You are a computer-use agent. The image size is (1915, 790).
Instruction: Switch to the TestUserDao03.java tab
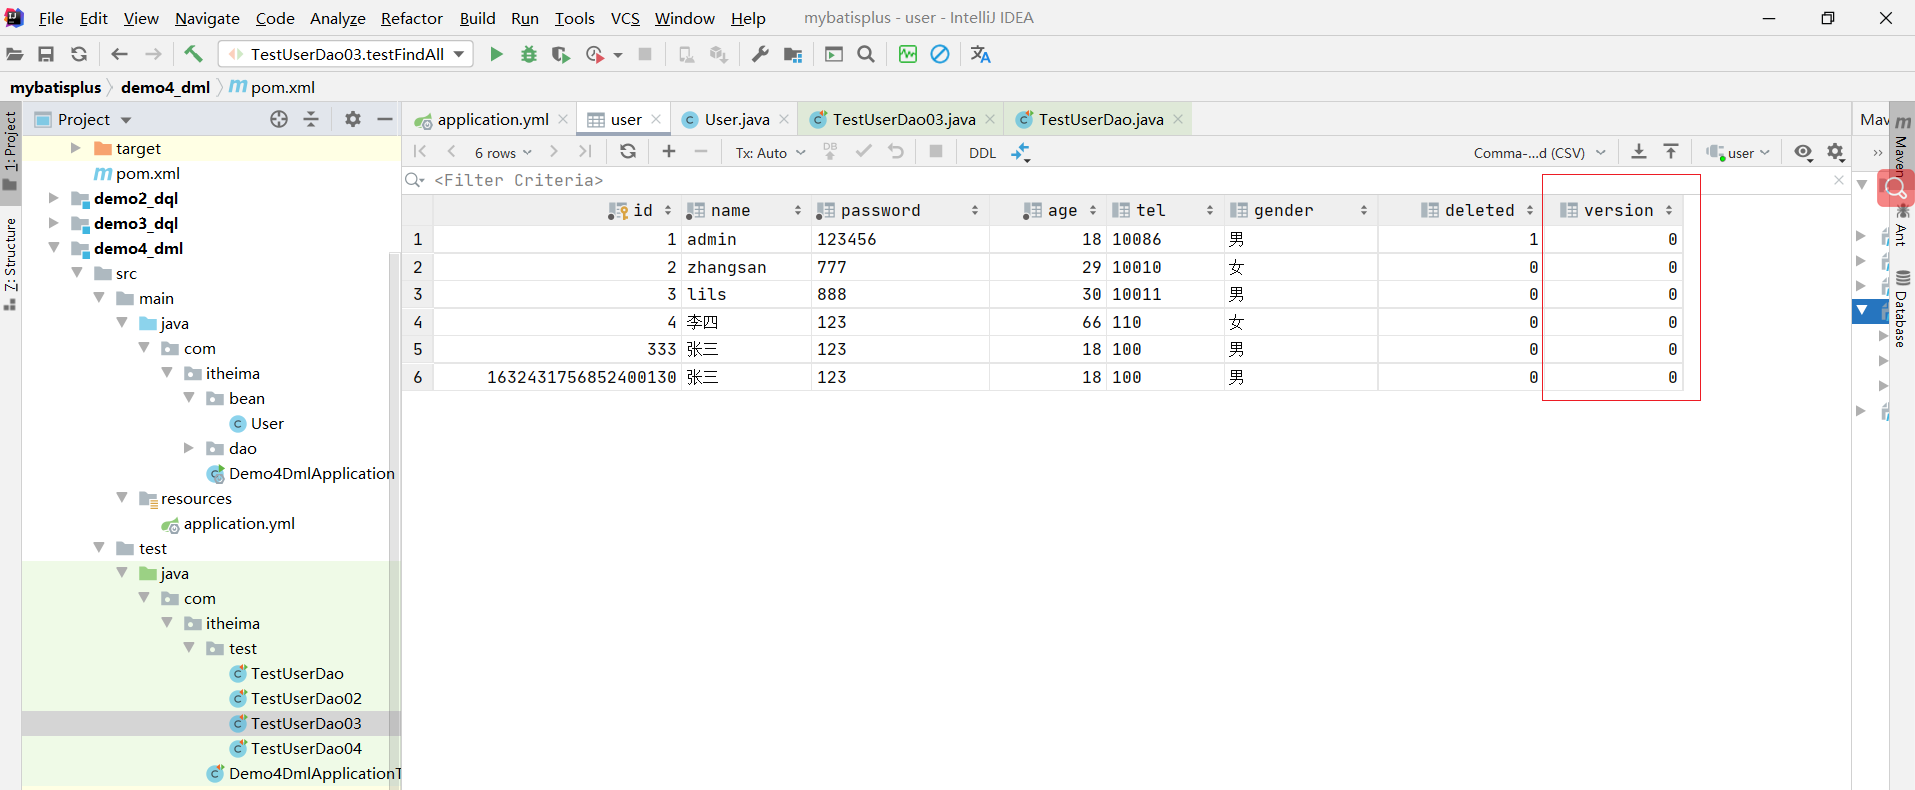904,119
